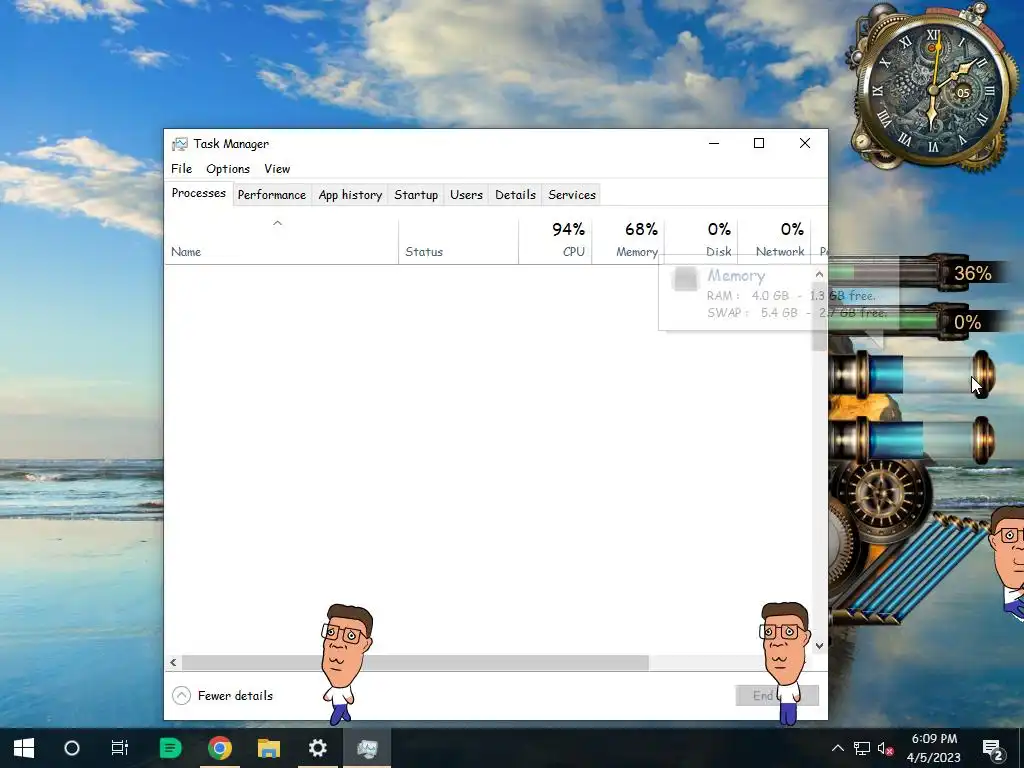This screenshot has height=768, width=1024.
Task: Switch to the Performance tab
Action: click(x=272, y=195)
